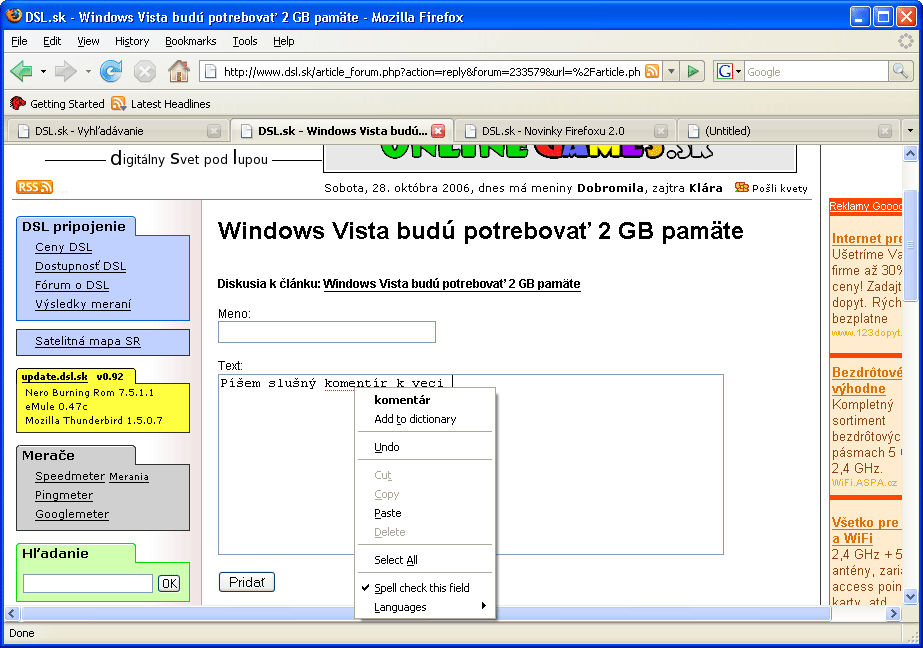Open the search engine selector dropdown
This screenshot has width=923, height=648.
[738, 72]
